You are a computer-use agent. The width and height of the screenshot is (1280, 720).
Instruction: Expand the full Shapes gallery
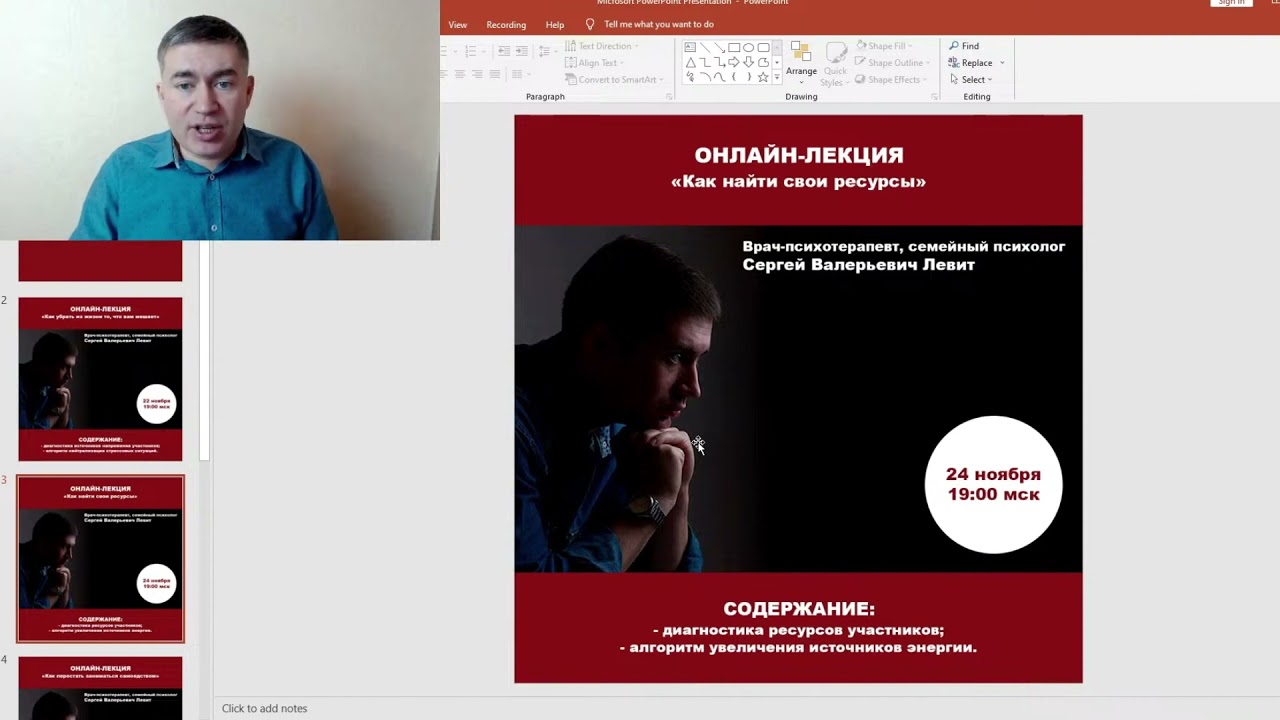click(x=777, y=77)
